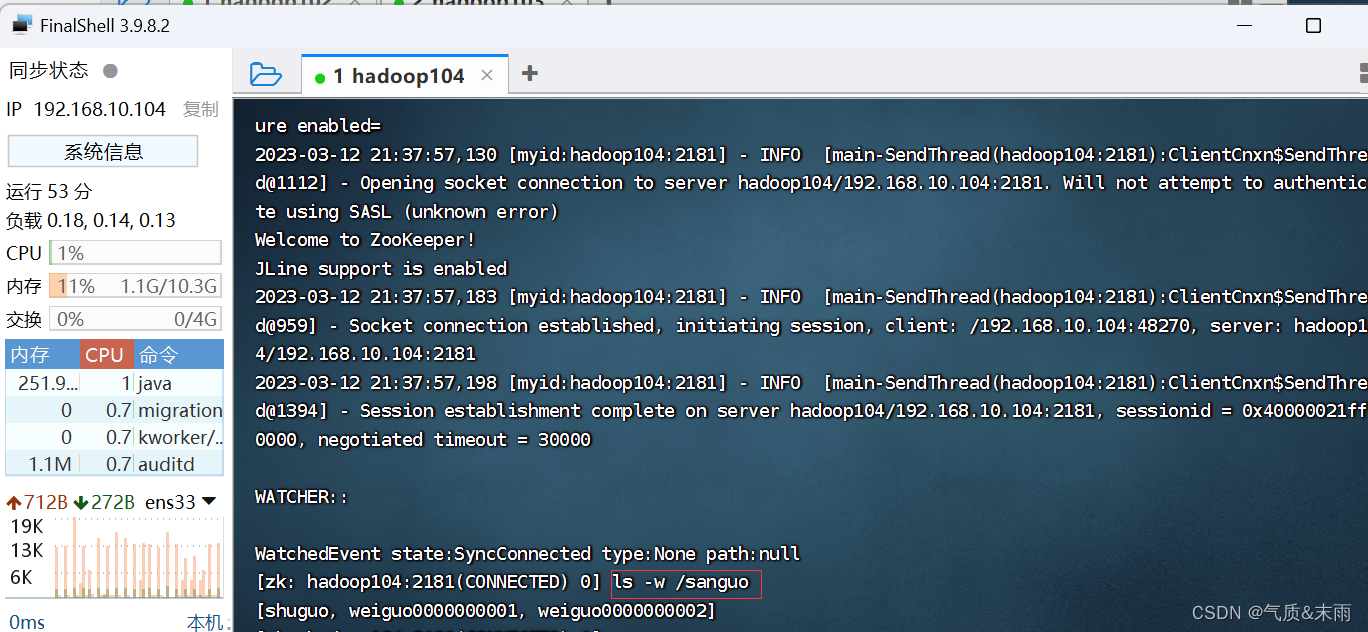The image size is (1368, 632).
Task: Click the 同步状态 label
Action: pyautogui.click(x=49, y=71)
